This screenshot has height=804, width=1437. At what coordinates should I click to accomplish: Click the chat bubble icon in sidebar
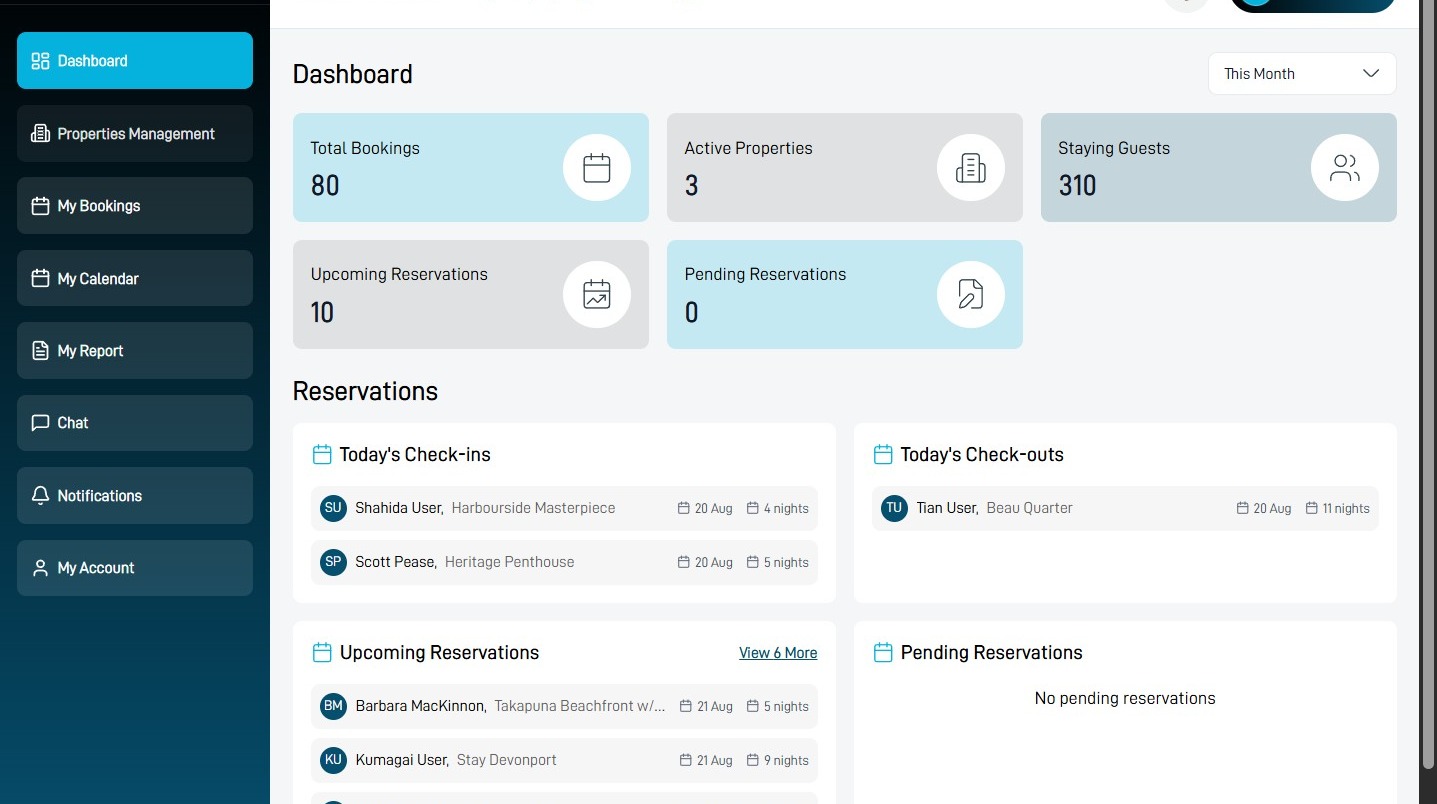[40, 423]
